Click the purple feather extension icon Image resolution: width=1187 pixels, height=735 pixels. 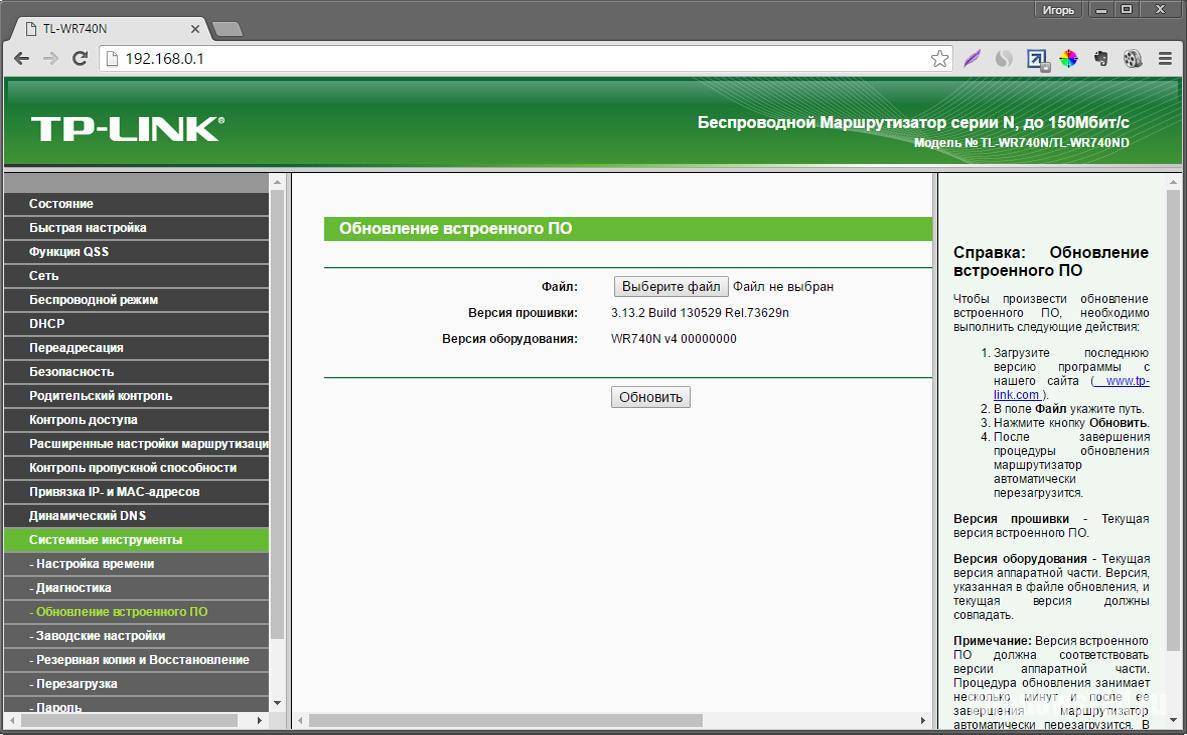[x=972, y=59]
